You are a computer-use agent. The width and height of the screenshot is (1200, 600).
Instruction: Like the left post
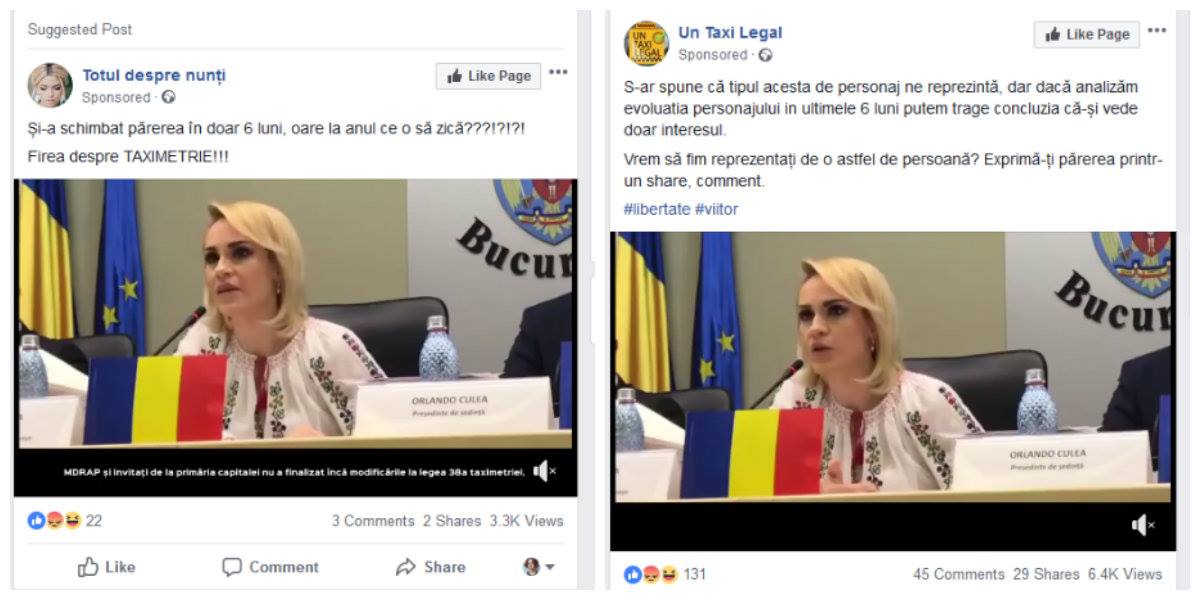(x=106, y=567)
